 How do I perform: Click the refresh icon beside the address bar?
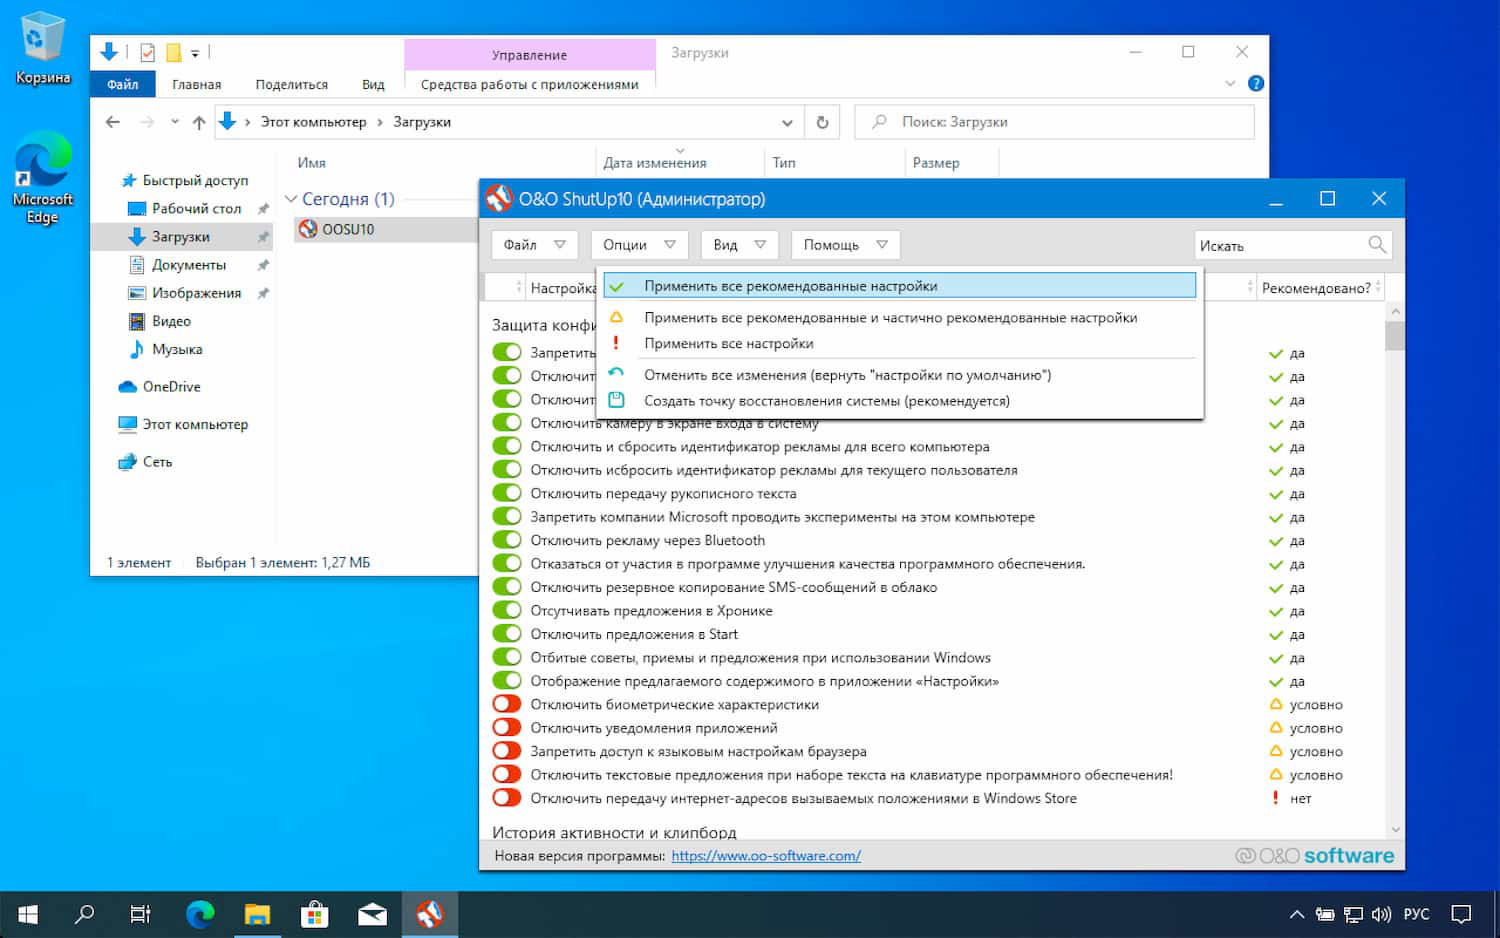[822, 121]
